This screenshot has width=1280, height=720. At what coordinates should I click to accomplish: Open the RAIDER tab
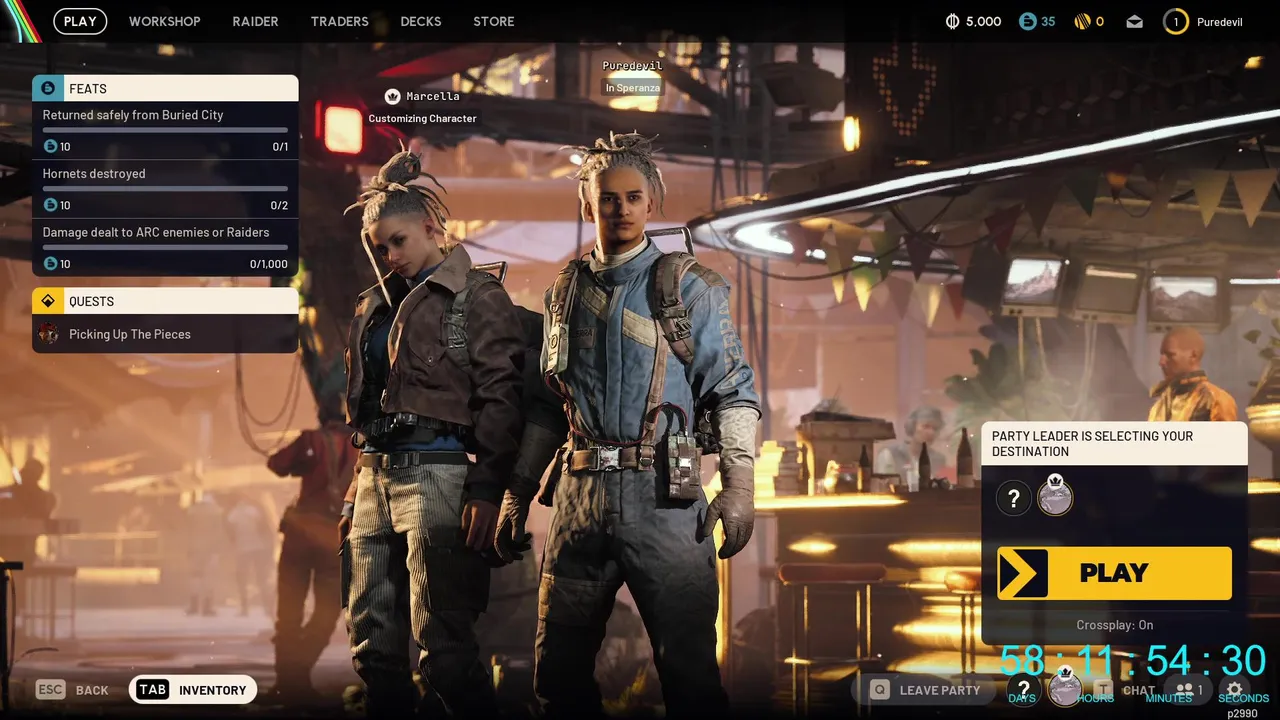(x=256, y=21)
